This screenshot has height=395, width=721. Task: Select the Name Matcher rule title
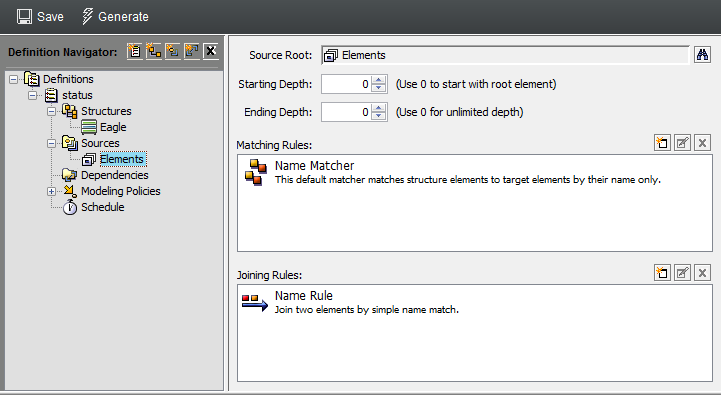click(315, 166)
